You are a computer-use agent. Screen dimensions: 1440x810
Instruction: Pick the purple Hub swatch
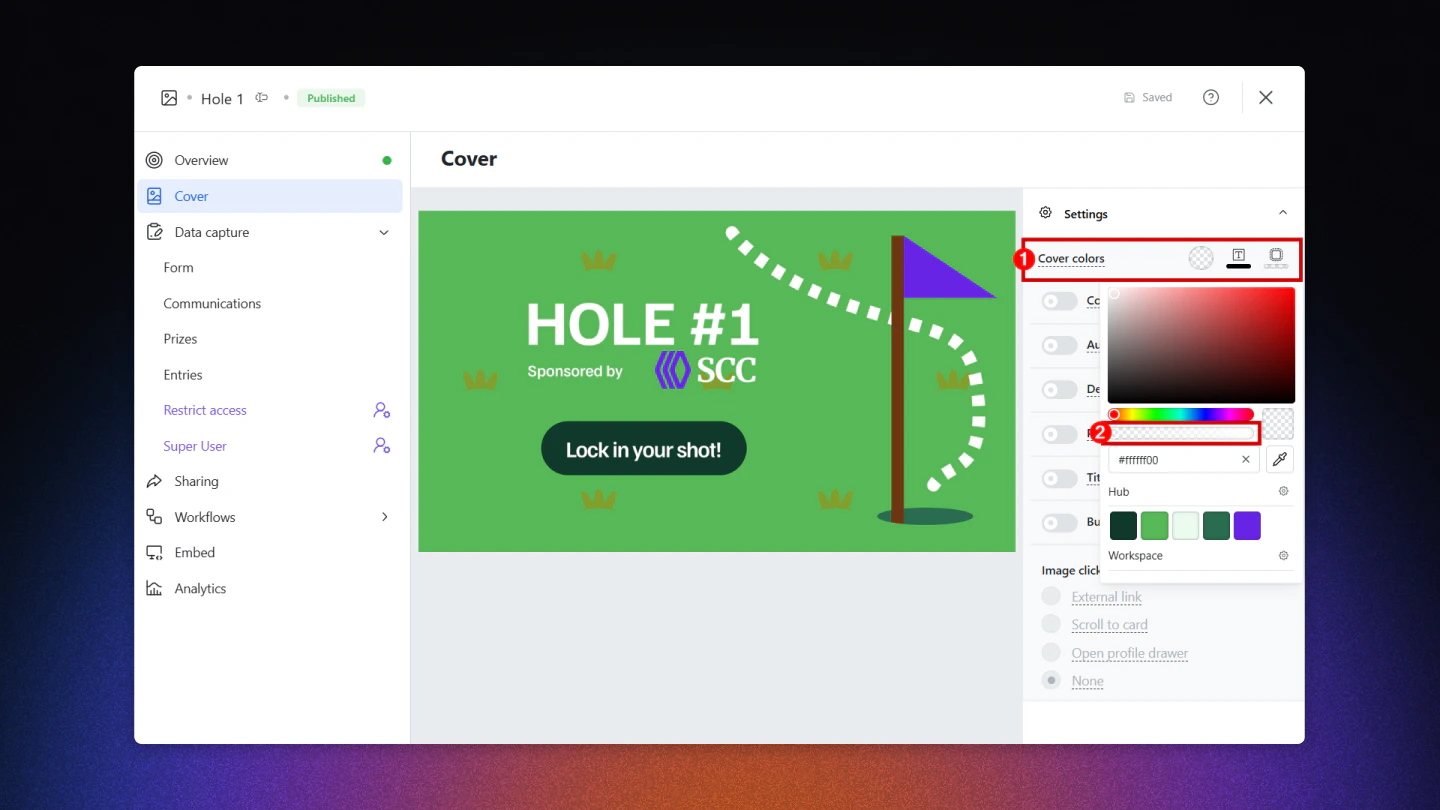1247,525
